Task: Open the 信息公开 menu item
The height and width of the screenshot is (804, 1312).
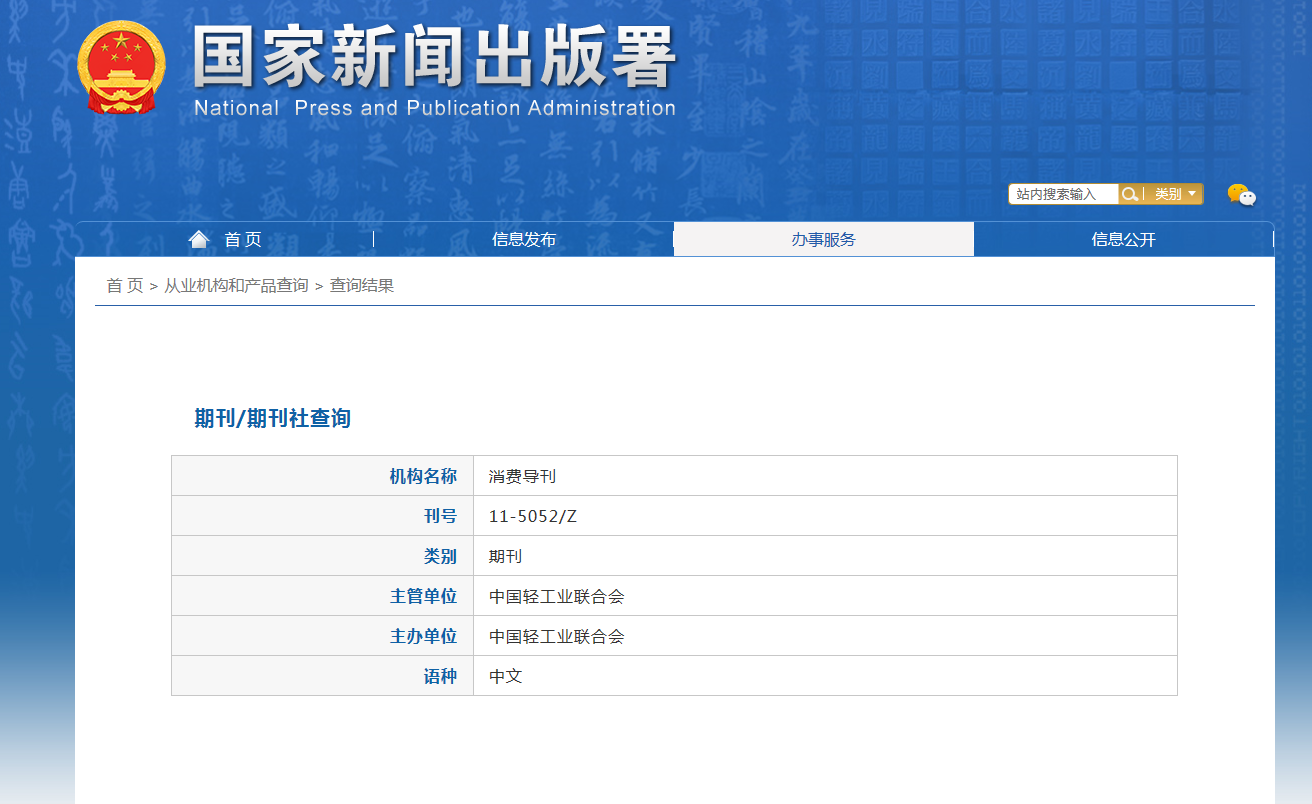Action: point(1123,239)
